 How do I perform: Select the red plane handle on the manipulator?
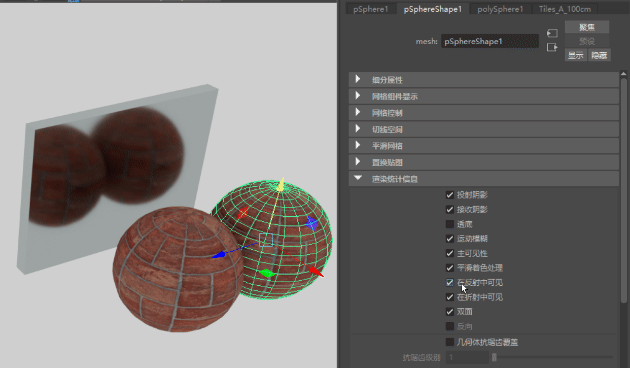243,213
